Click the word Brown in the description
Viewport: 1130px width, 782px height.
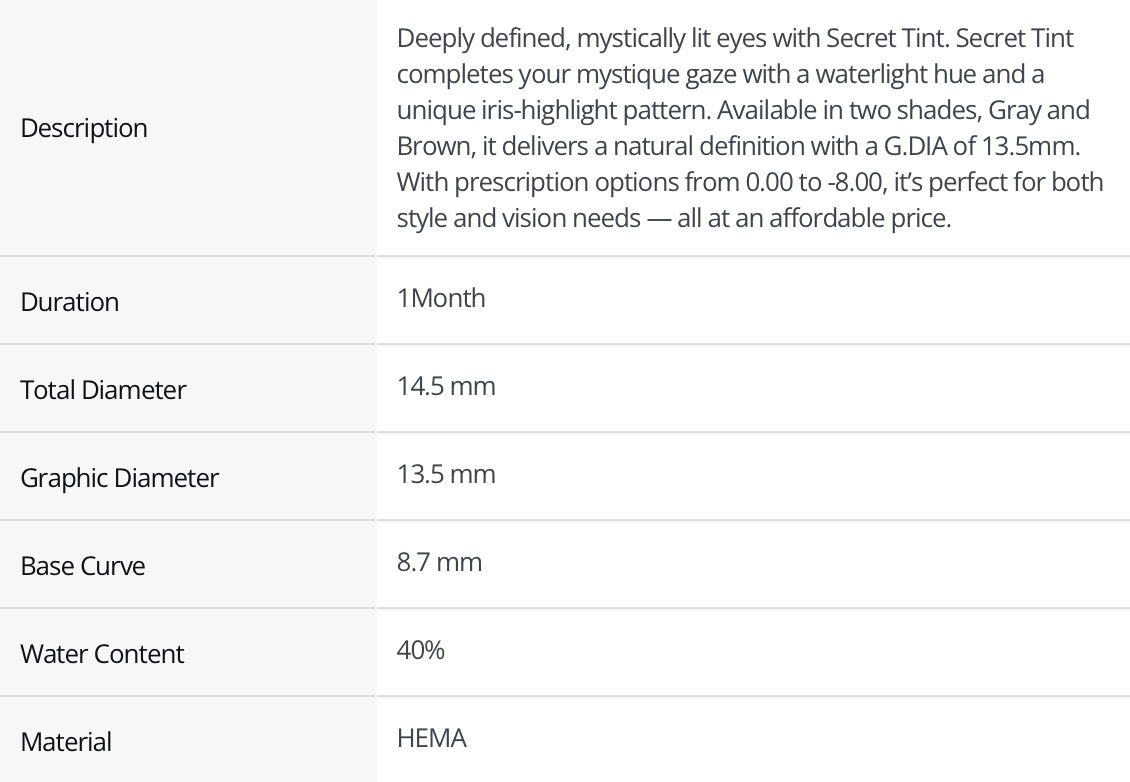[x=433, y=146]
